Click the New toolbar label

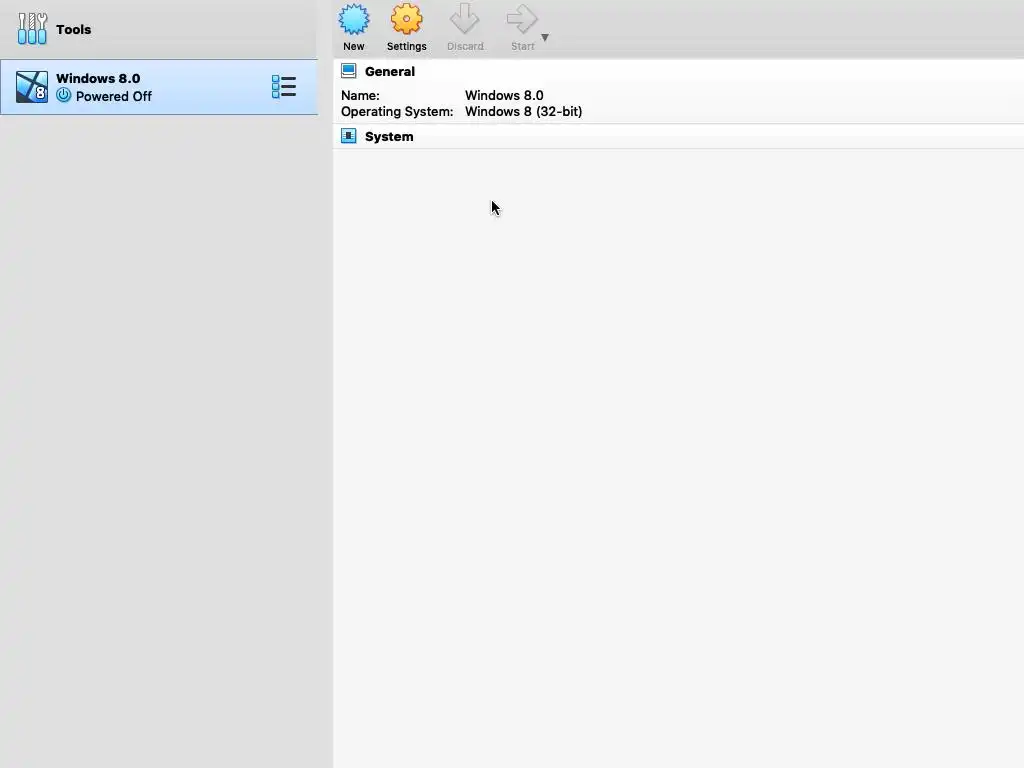pos(354,46)
